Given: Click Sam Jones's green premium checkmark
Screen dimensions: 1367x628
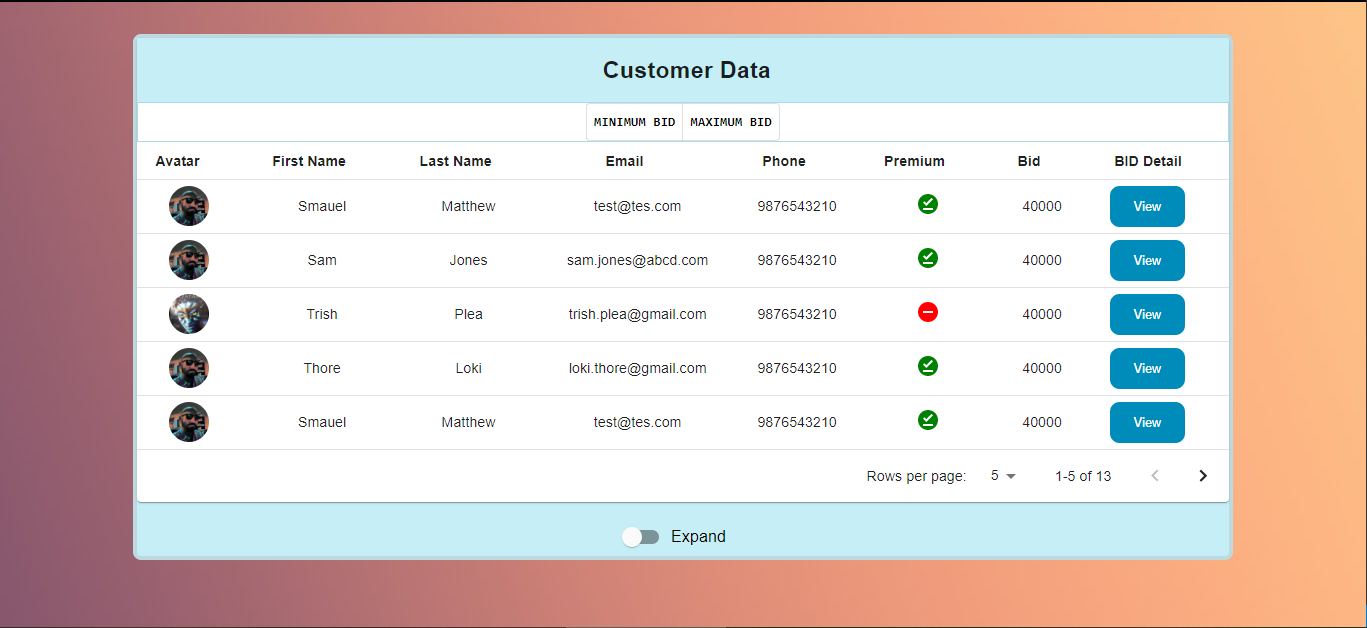Looking at the screenshot, I should (x=927, y=258).
